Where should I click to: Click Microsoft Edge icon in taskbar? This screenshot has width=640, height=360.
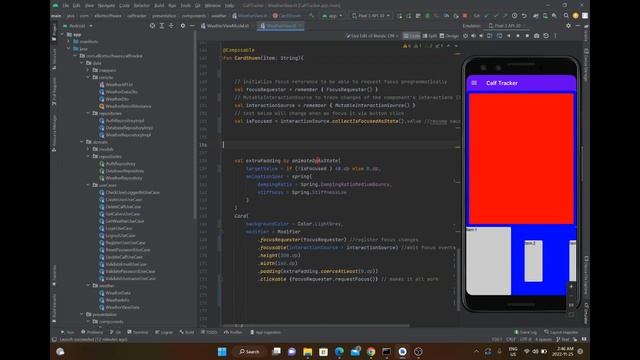click(x=339, y=351)
